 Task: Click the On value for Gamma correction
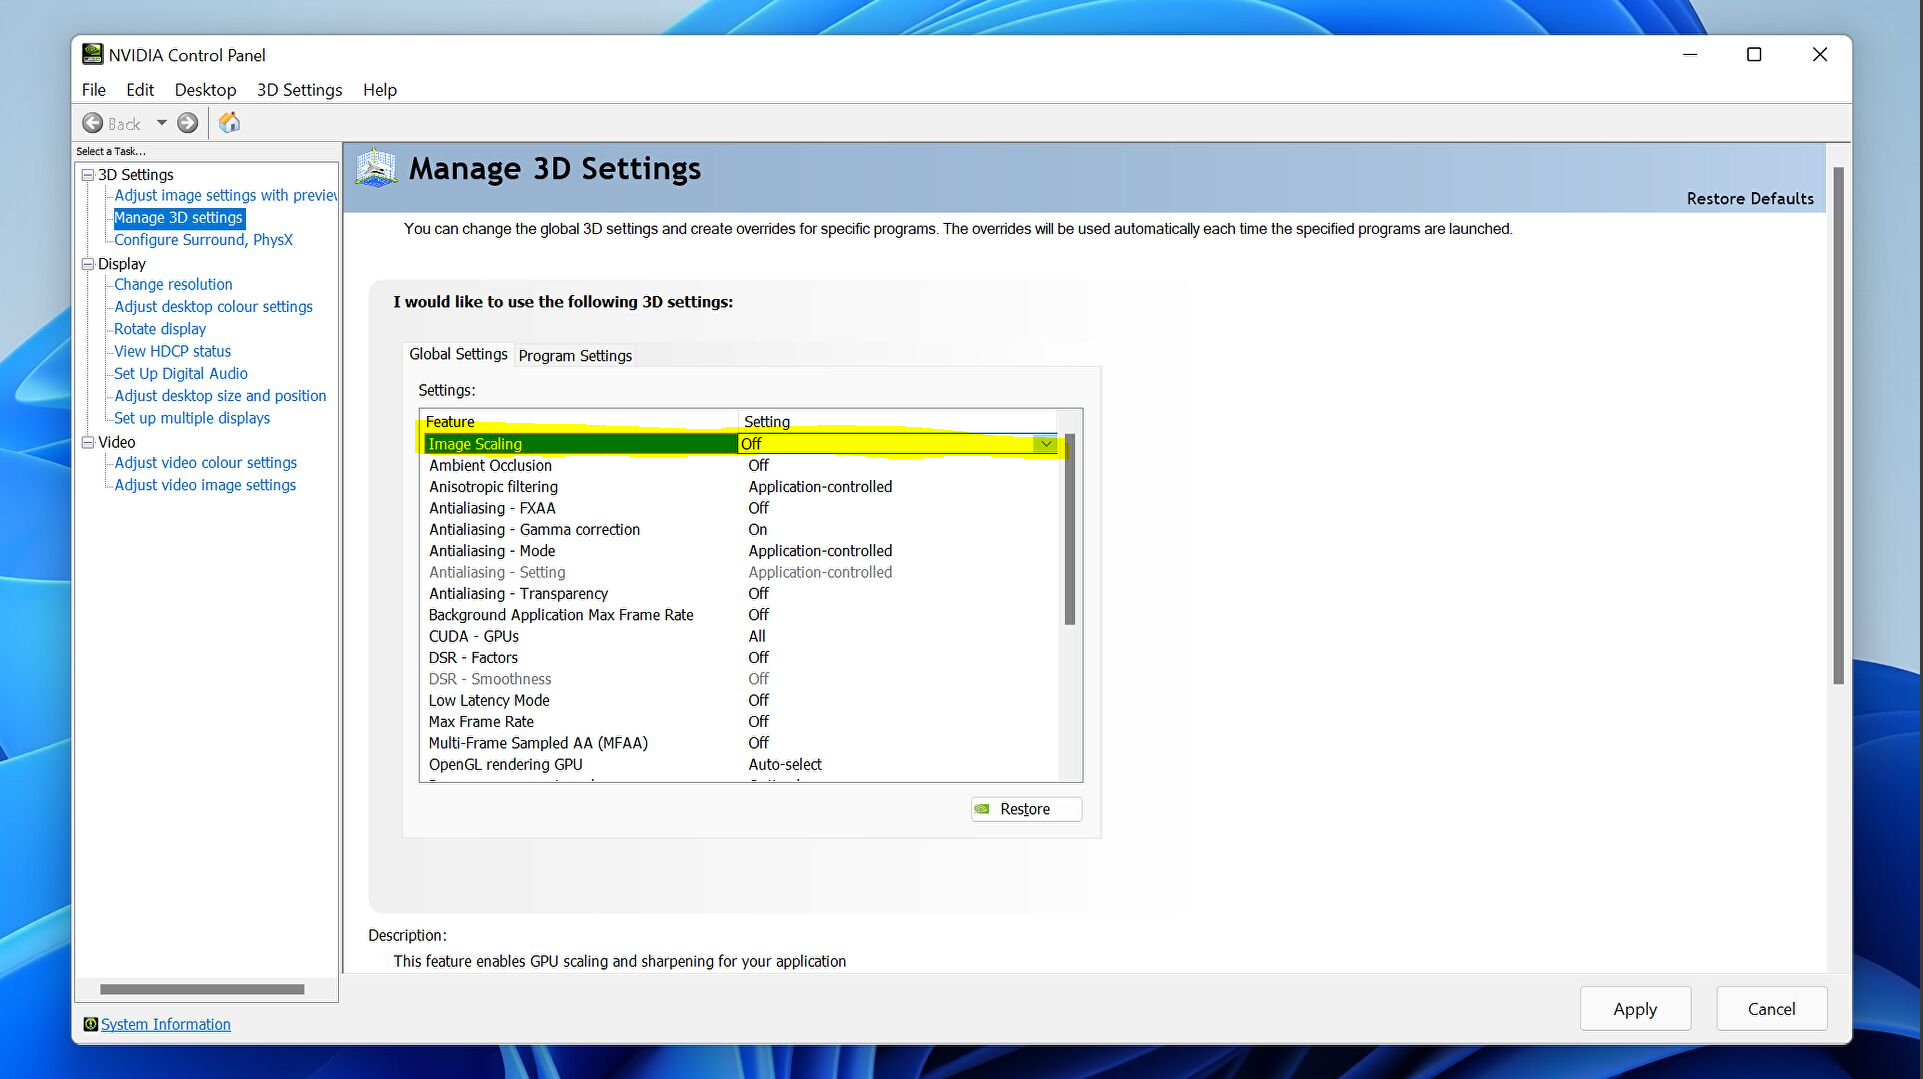point(758,530)
